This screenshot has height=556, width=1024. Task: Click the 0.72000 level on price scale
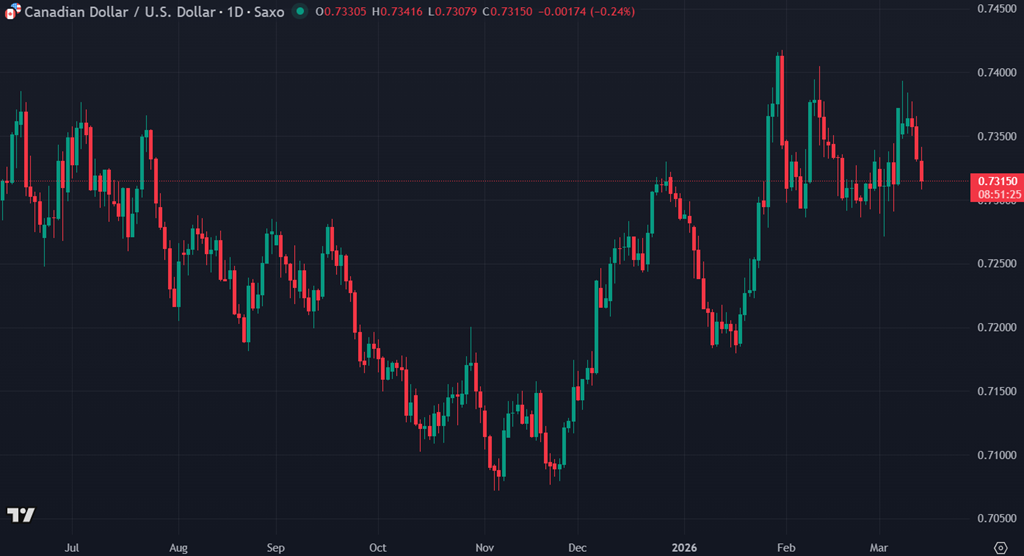(996, 327)
